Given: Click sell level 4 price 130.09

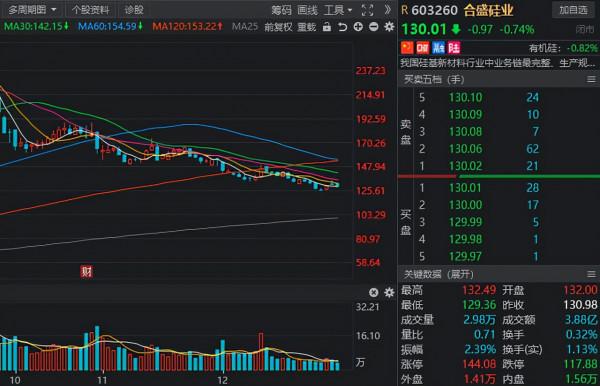Looking at the screenshot, I should pos(465,114).
